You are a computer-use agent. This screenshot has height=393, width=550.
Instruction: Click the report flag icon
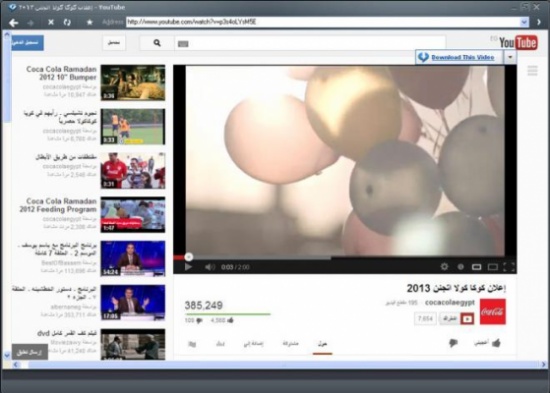(192, 344)
